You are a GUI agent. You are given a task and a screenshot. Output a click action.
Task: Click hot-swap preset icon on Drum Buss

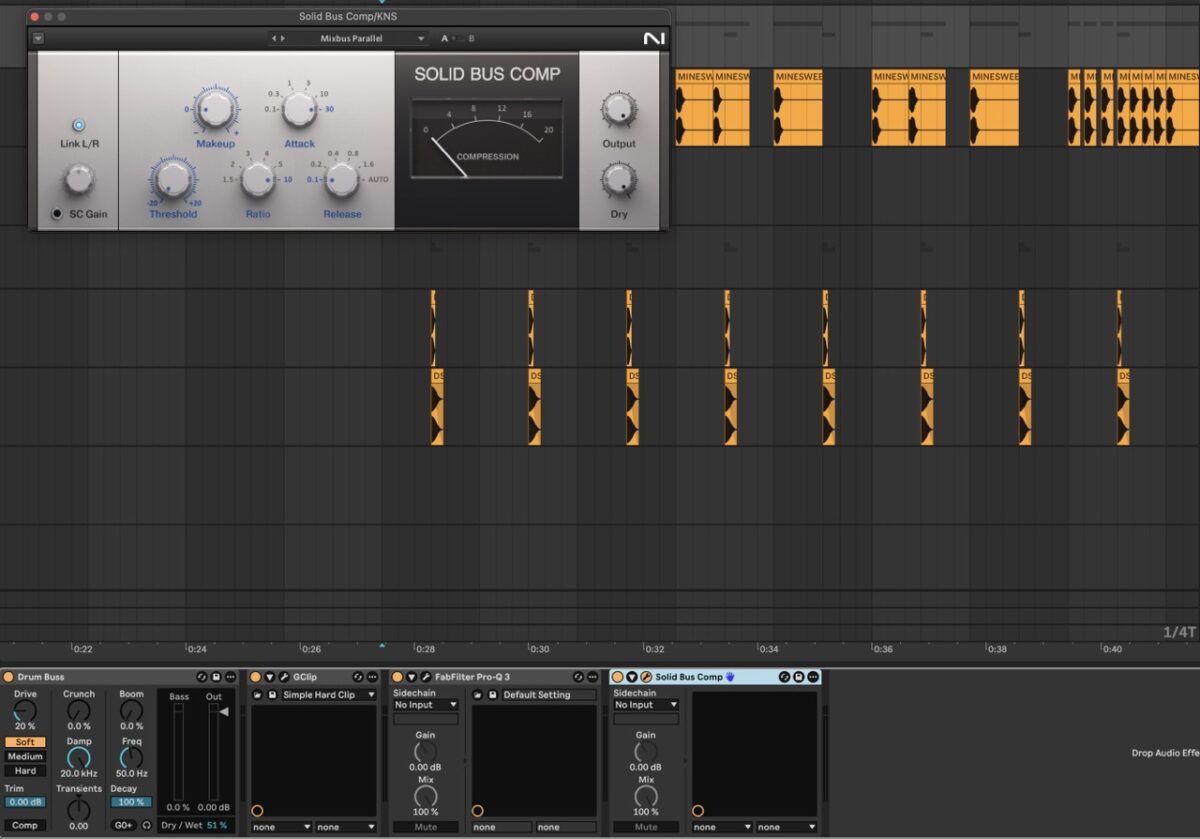point(201,677)
